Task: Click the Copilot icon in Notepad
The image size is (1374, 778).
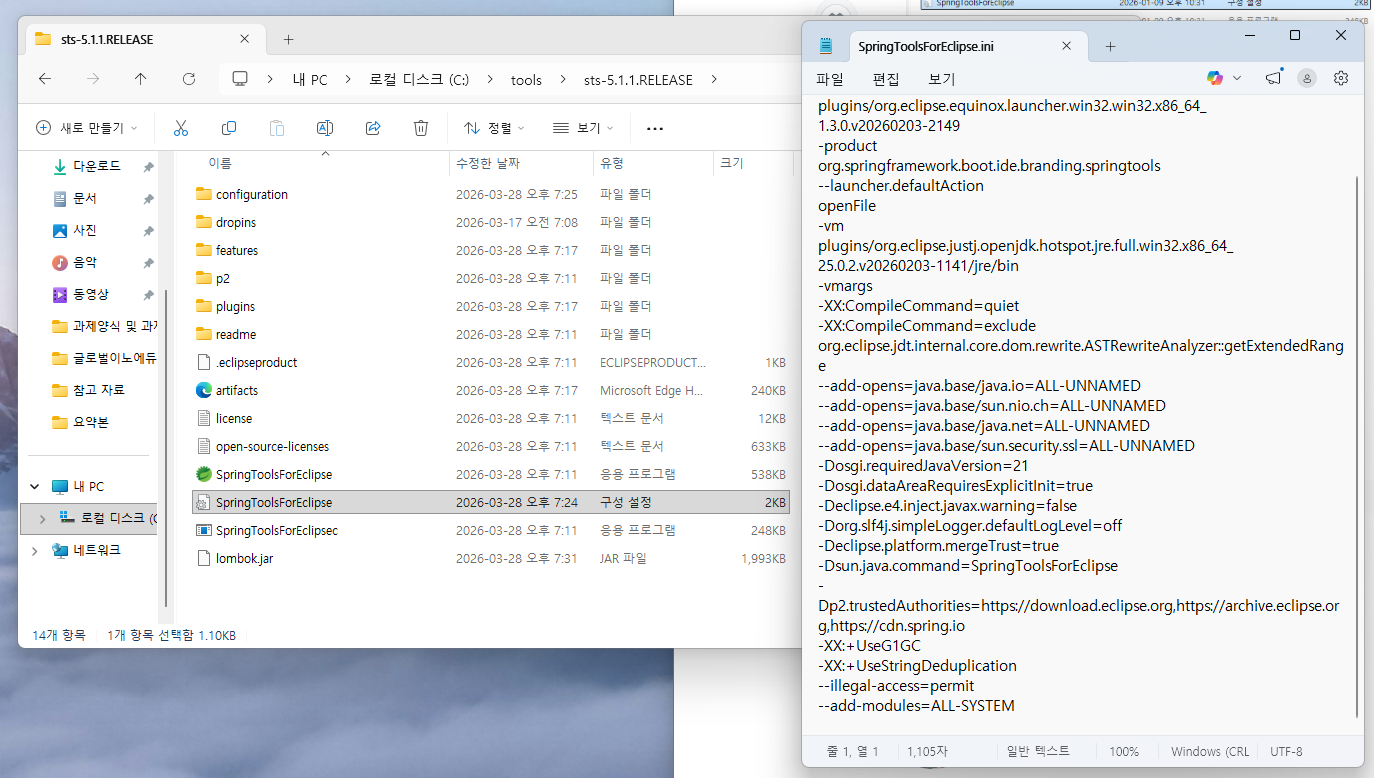Action: pyautogui.click(x=1215, y=78)
